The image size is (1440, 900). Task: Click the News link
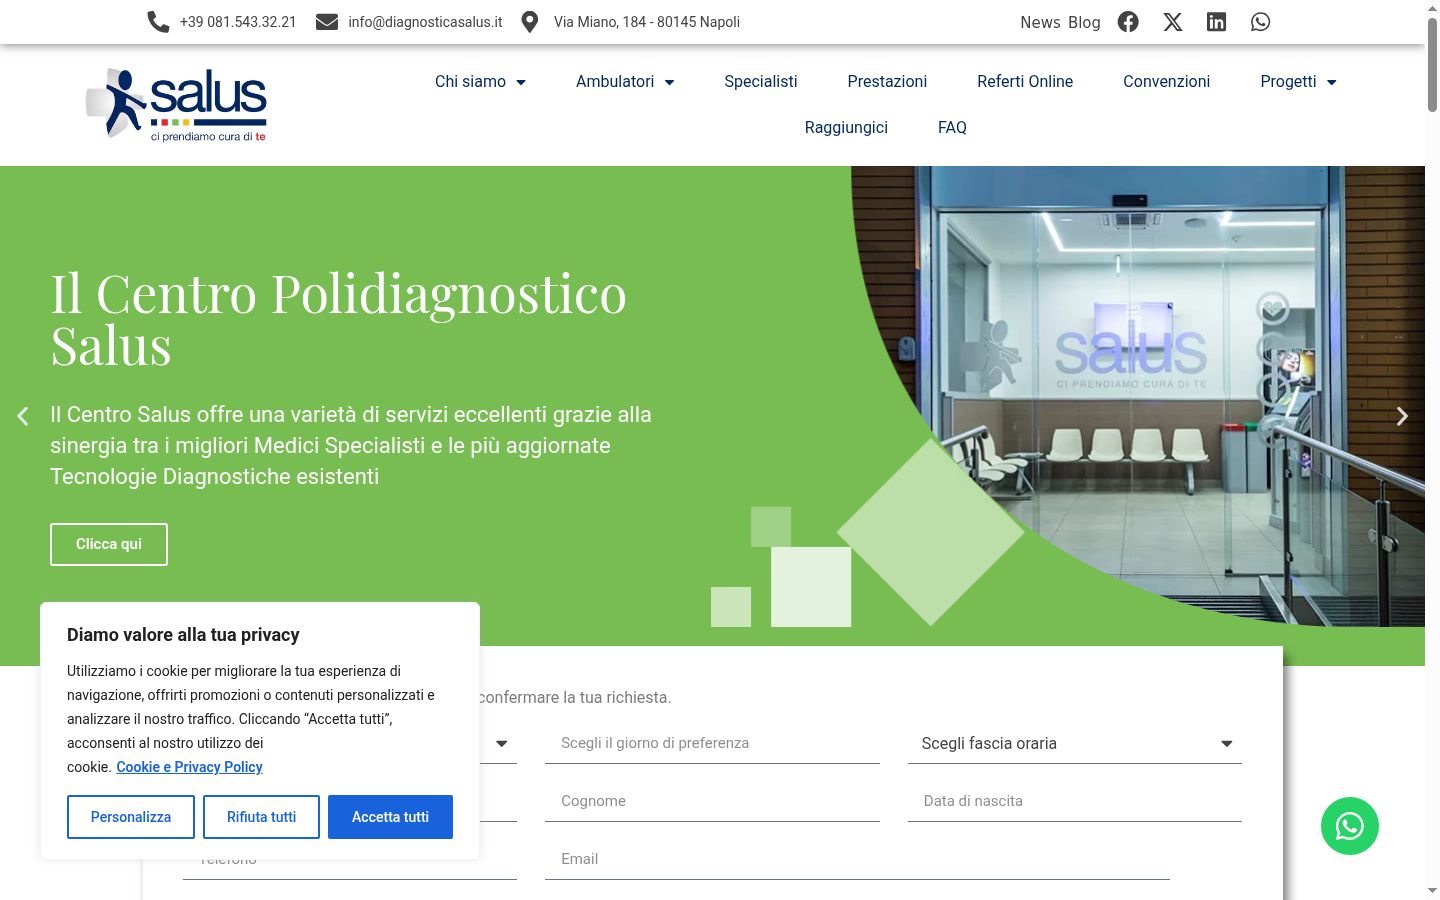pyautogui.click(x=1040, y=22)
